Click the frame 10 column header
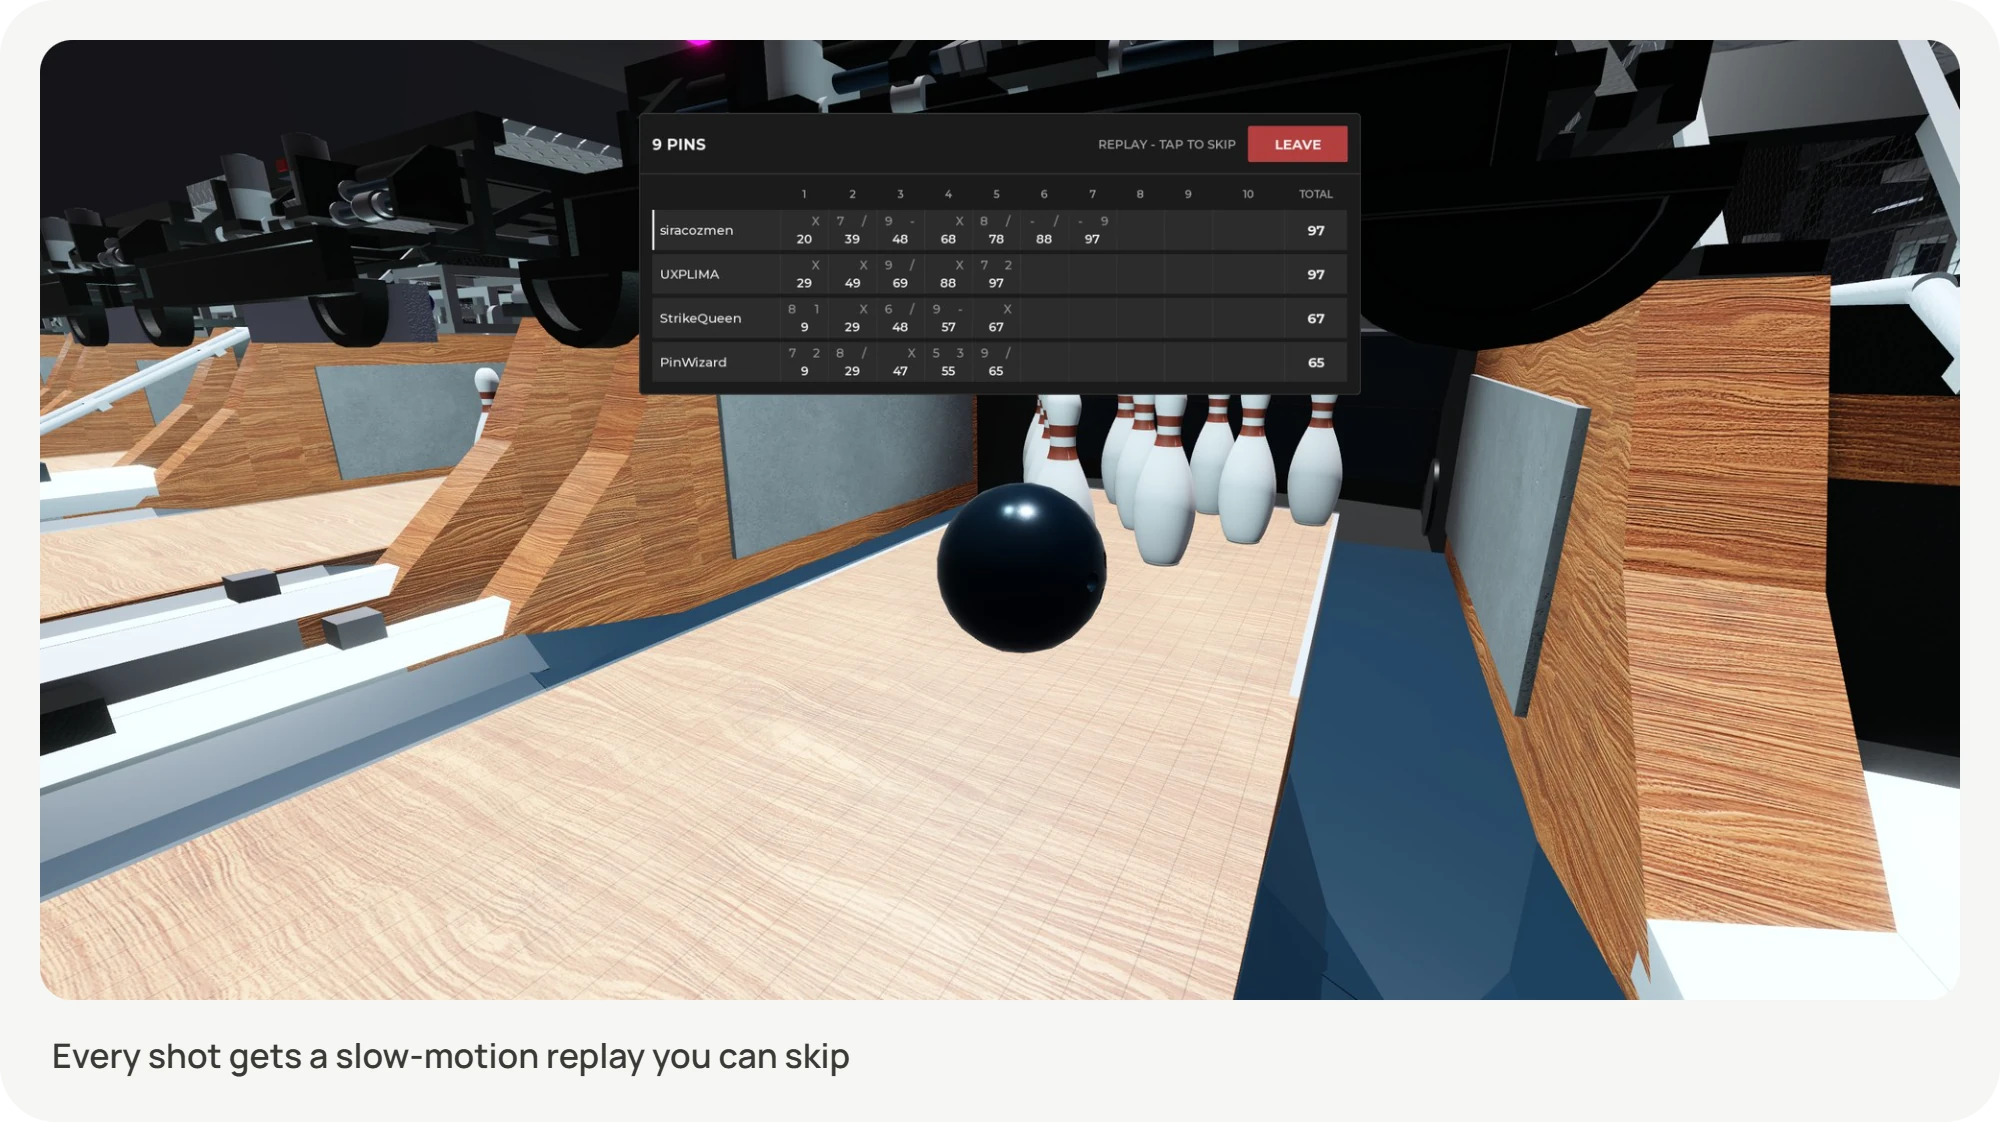Viewport: 2000px width, 1122px height. 1248,194
